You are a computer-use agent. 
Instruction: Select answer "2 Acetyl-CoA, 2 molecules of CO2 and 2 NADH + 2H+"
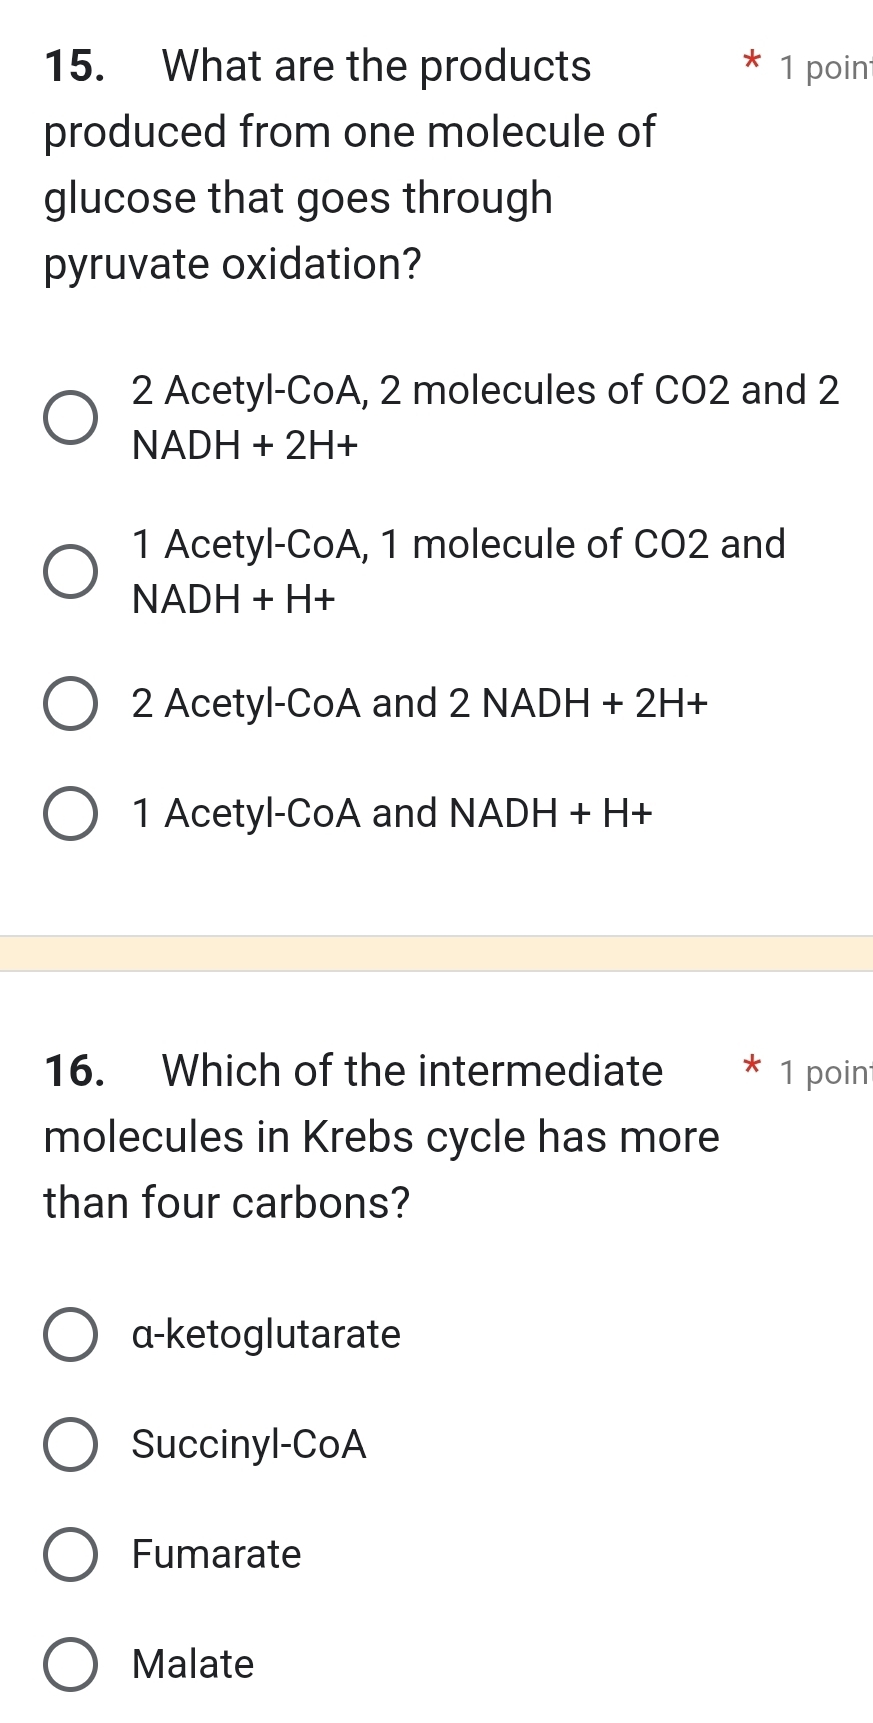click(x=70, y=418)
